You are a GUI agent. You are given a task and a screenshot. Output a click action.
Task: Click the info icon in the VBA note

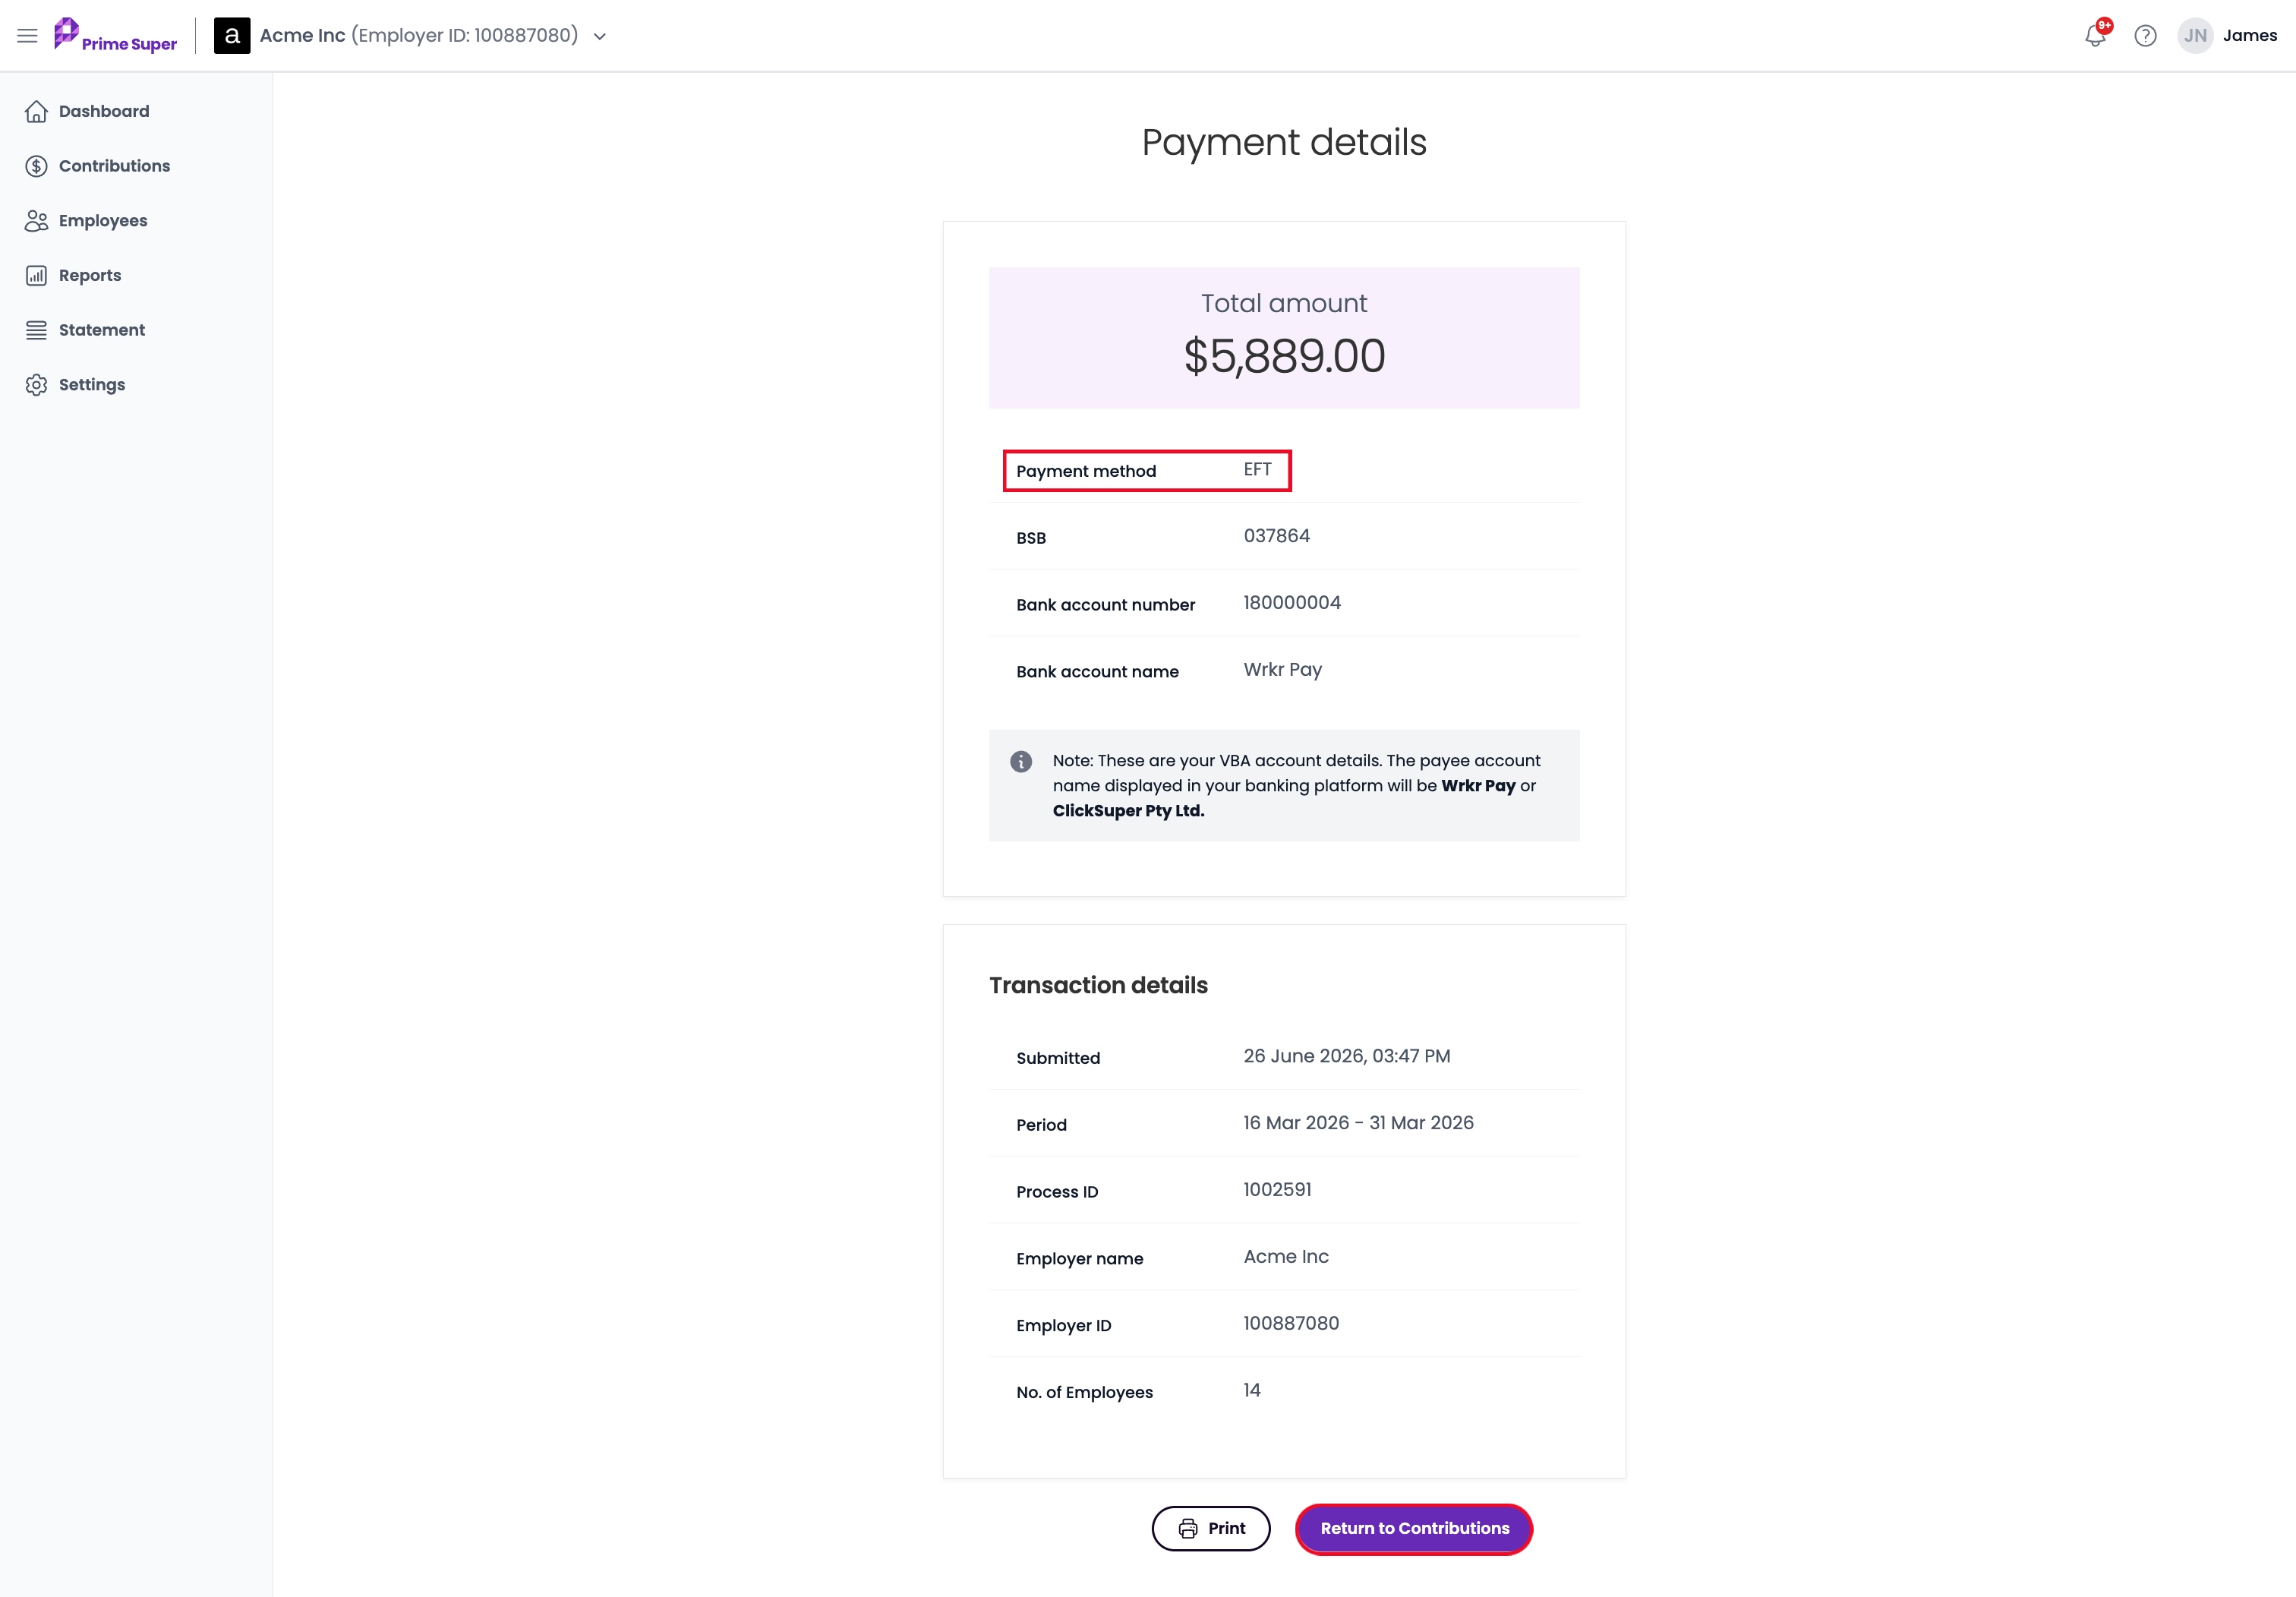(1021, 762)
